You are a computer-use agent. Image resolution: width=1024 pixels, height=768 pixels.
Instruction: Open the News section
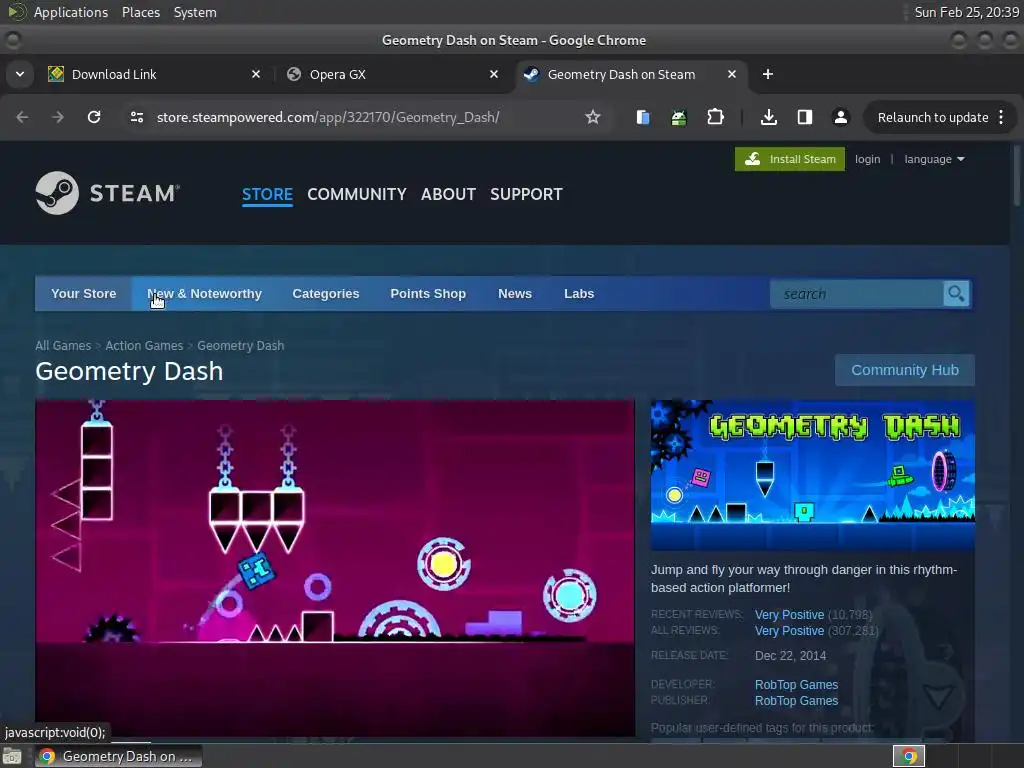point(515,293)
